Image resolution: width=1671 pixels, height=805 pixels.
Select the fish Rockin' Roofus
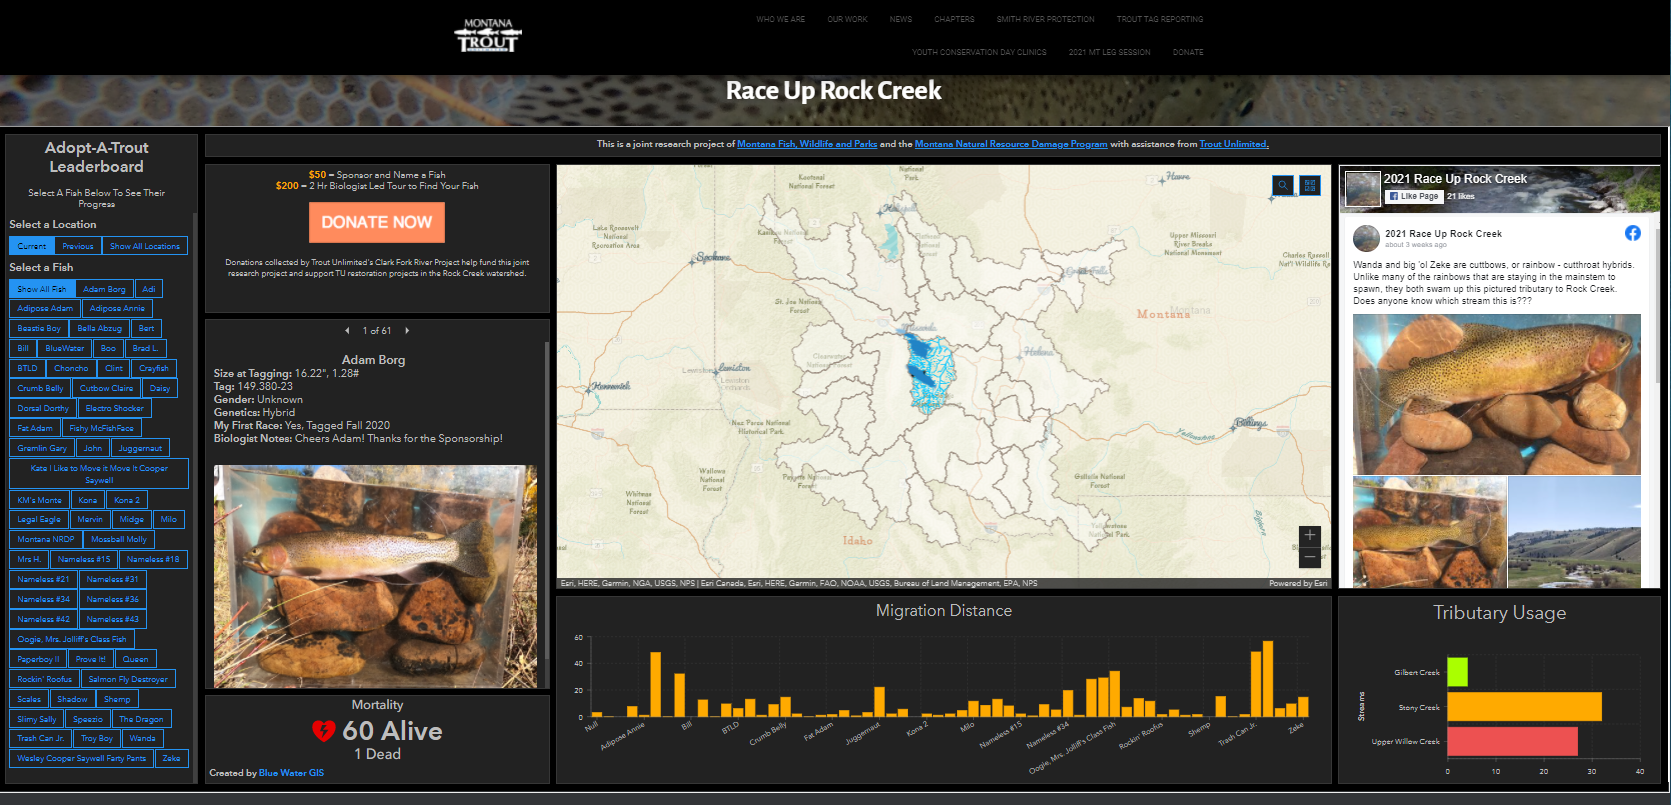click(x=45, y=680)
